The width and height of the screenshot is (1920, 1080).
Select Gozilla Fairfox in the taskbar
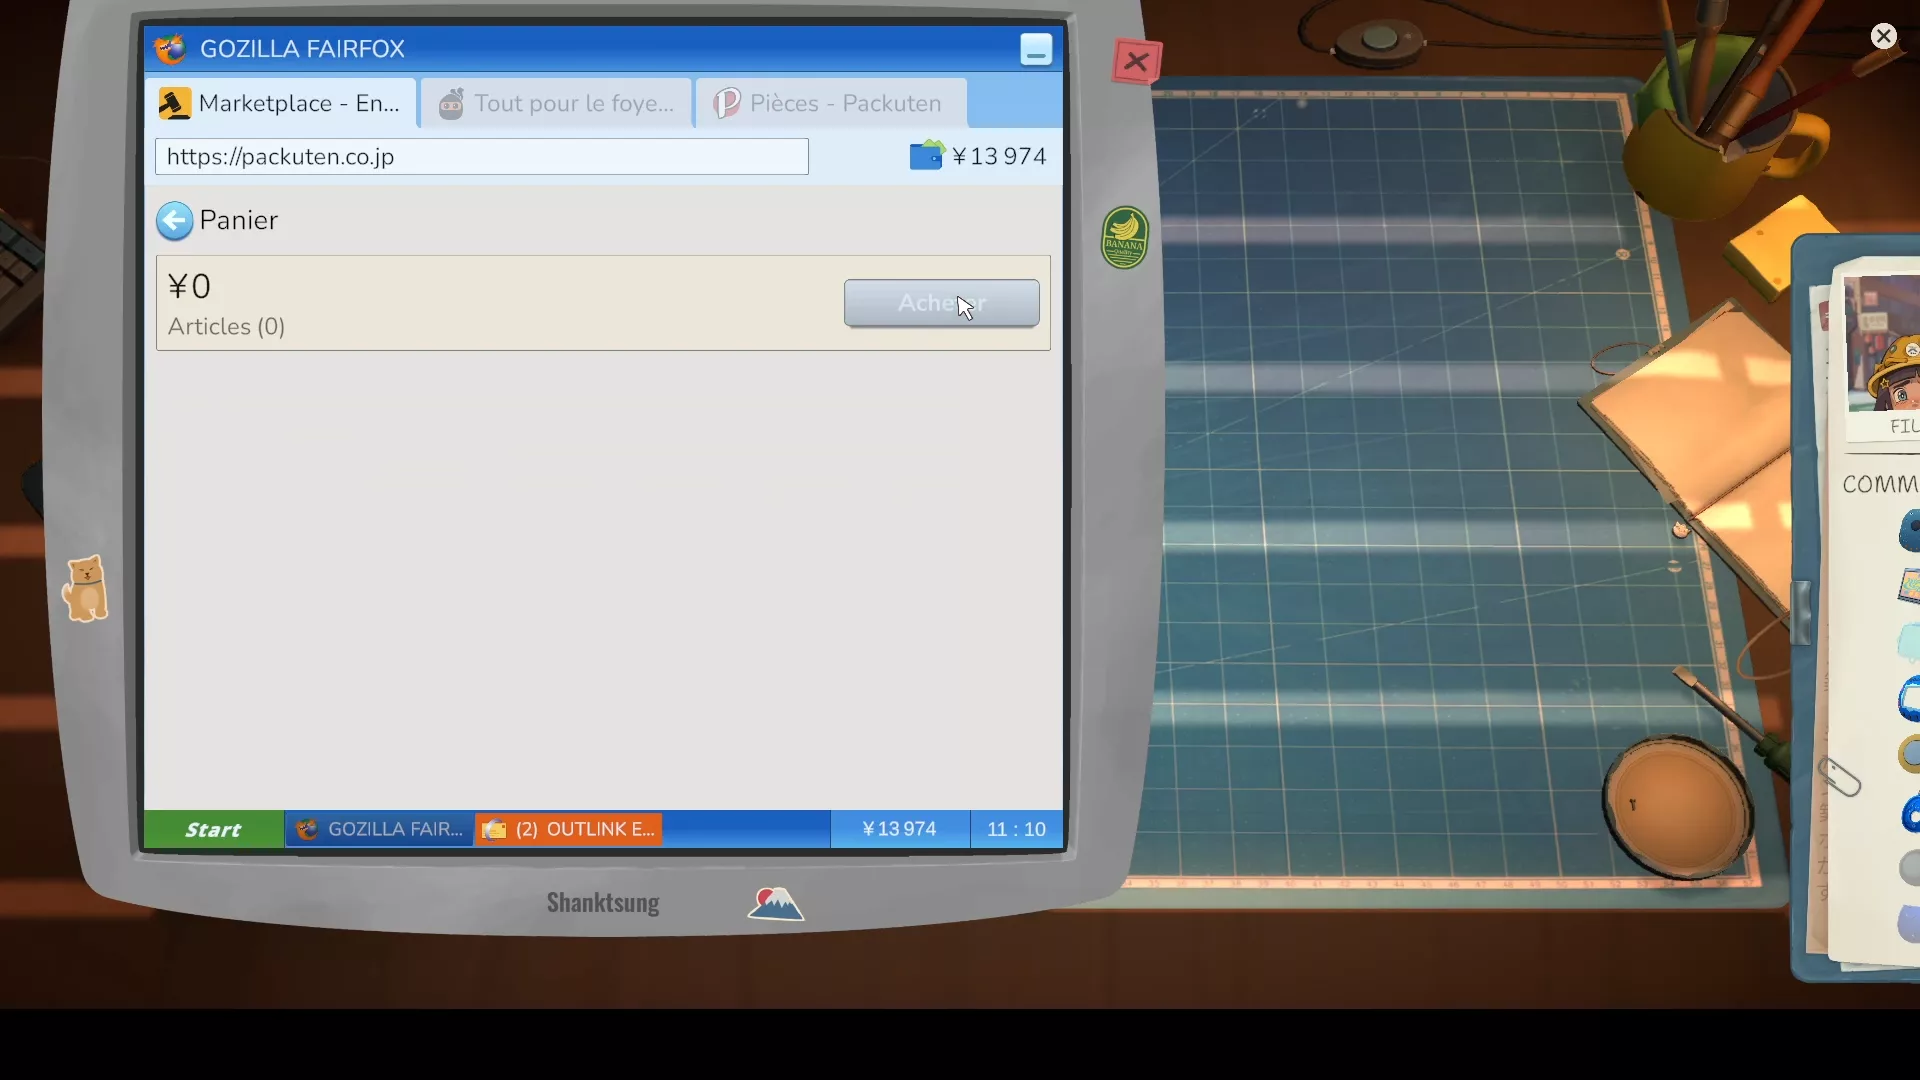pyautogui.click(x=380, y=829)
